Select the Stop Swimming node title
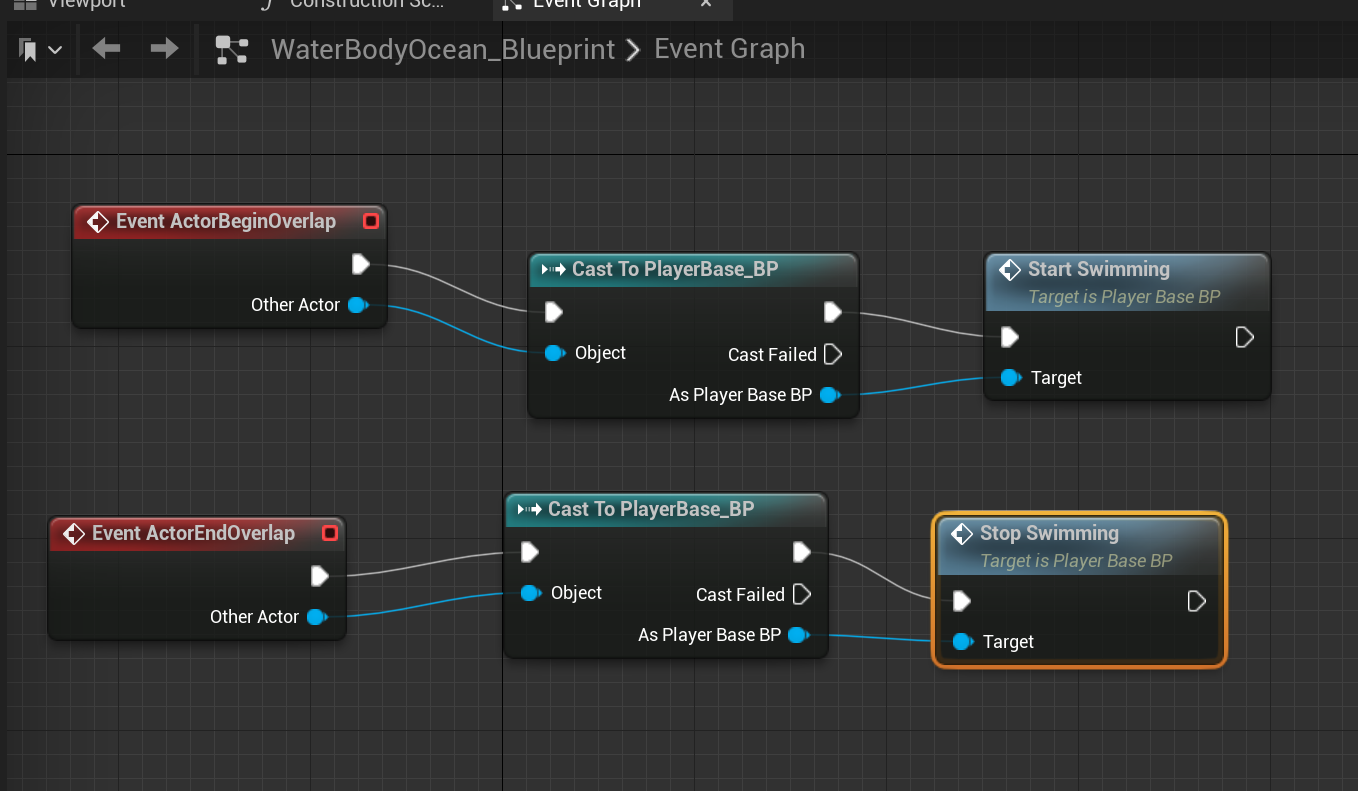 click(1048, 533)
